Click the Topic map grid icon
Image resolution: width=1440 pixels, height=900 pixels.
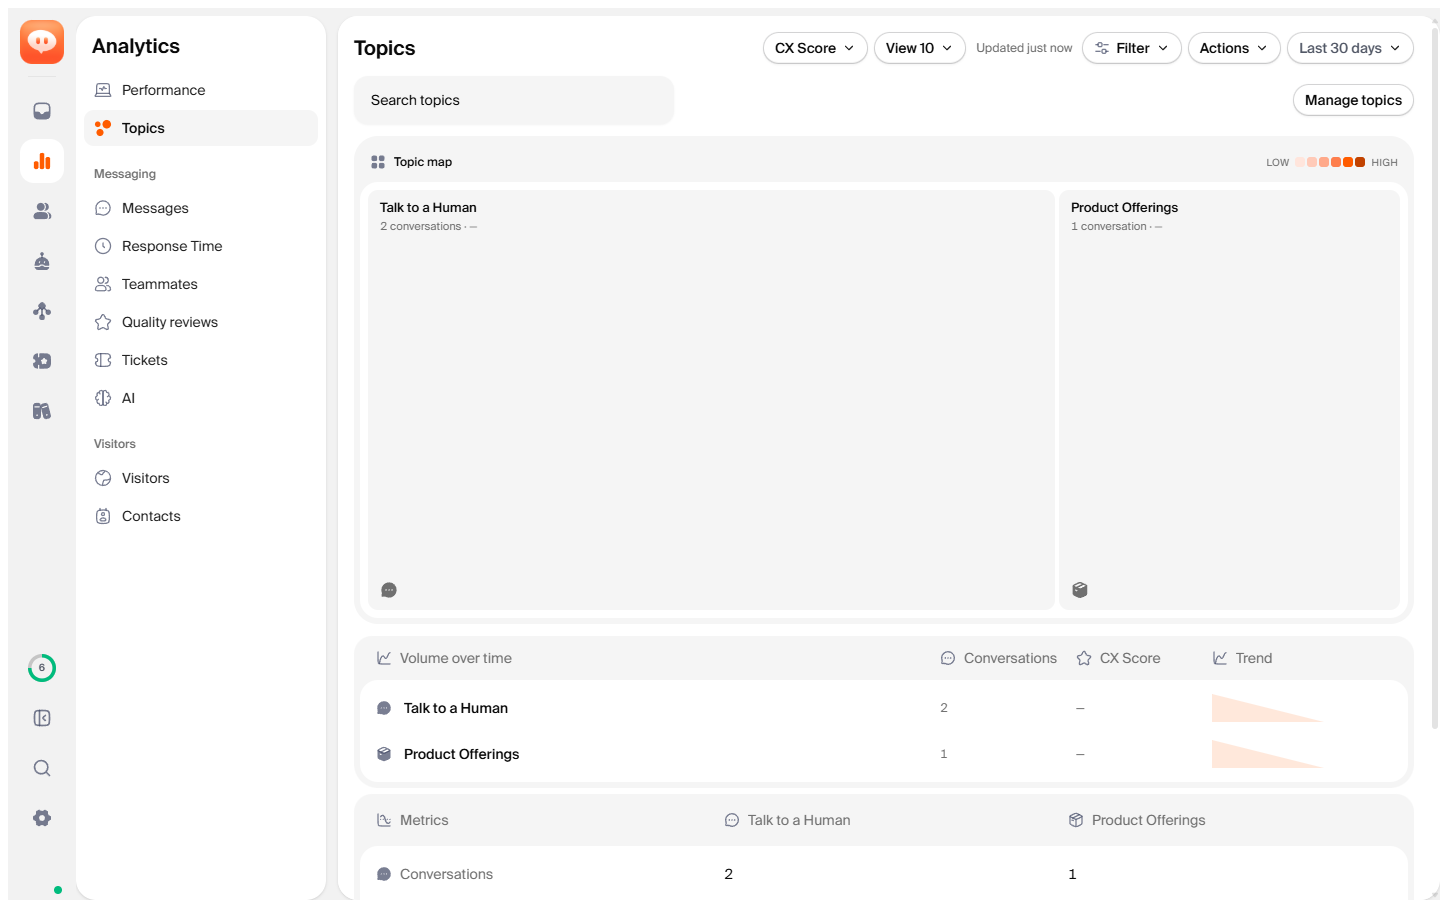pyautogui.click(x=378, y=162)
